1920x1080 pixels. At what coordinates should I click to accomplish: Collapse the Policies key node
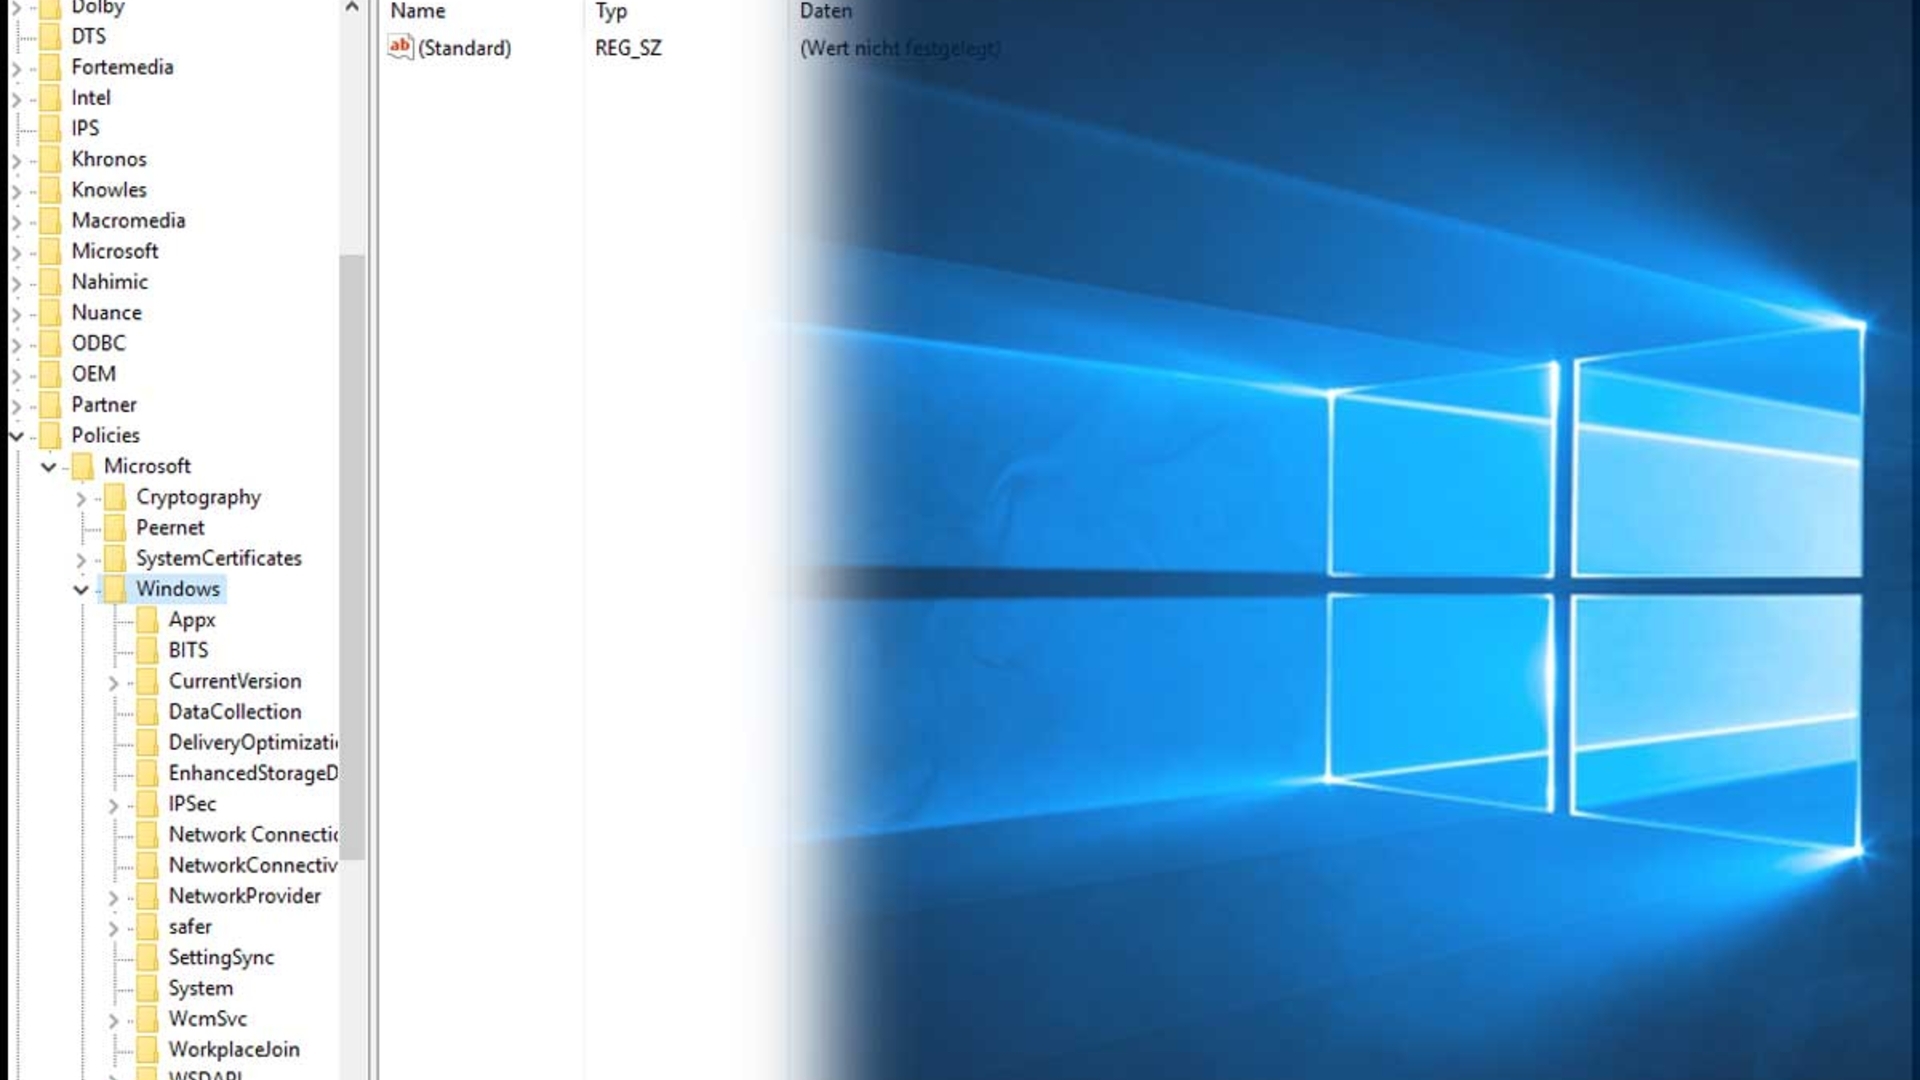pos(16,436)
